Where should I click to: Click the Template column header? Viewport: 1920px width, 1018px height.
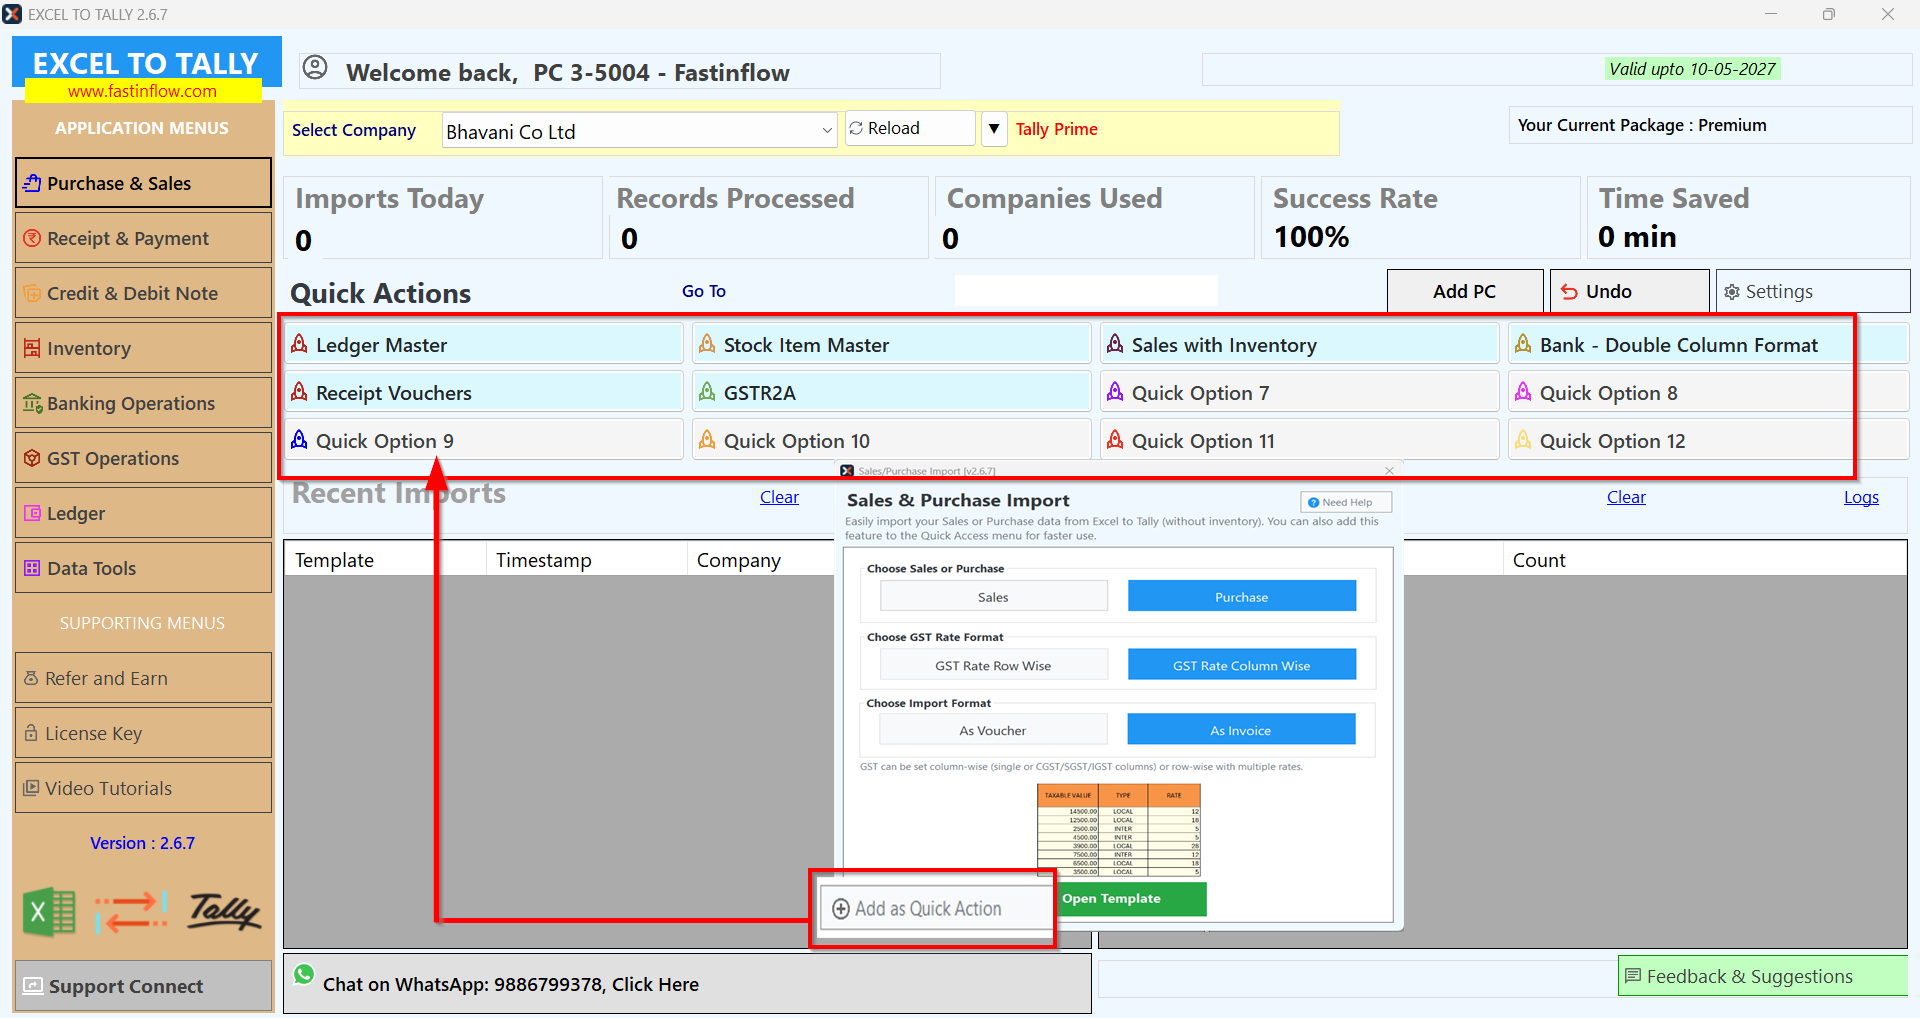tap(385, 559)
